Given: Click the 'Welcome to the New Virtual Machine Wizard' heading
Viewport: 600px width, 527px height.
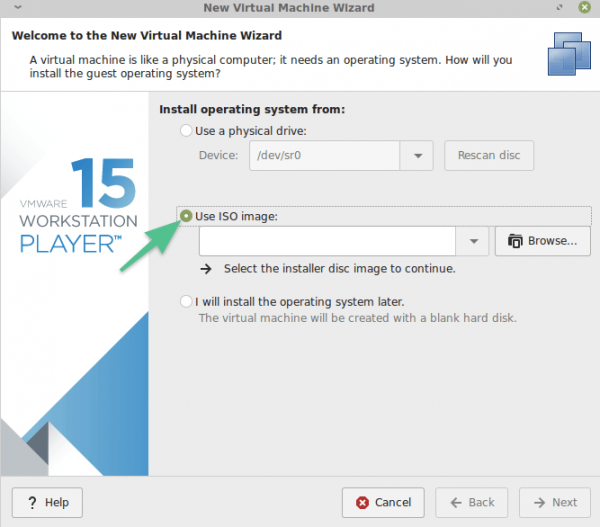Looking at the screenshot, I should 147,36.
